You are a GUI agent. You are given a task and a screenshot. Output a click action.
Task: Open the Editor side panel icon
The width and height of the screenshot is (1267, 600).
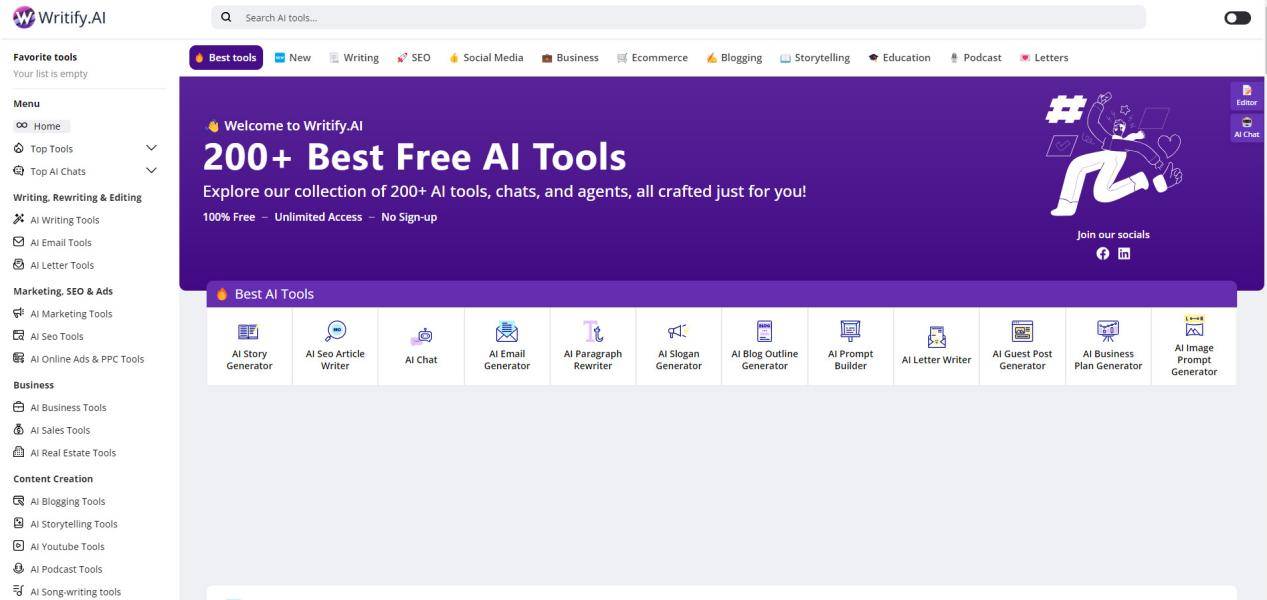tap(1246, 95)
